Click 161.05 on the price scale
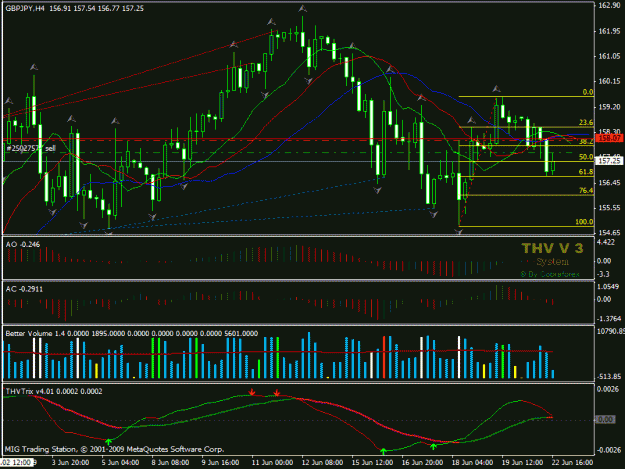The height and width of the screenshot is (469, 625). coord(609,56)
